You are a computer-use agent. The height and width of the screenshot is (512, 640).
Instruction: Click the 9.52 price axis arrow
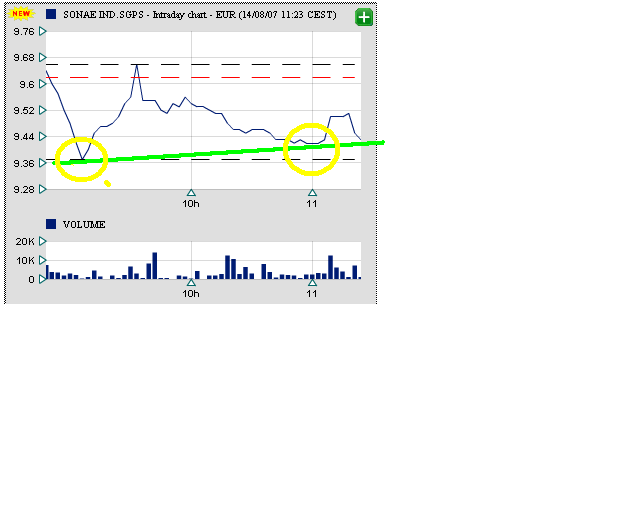click(x=42, y=110)
